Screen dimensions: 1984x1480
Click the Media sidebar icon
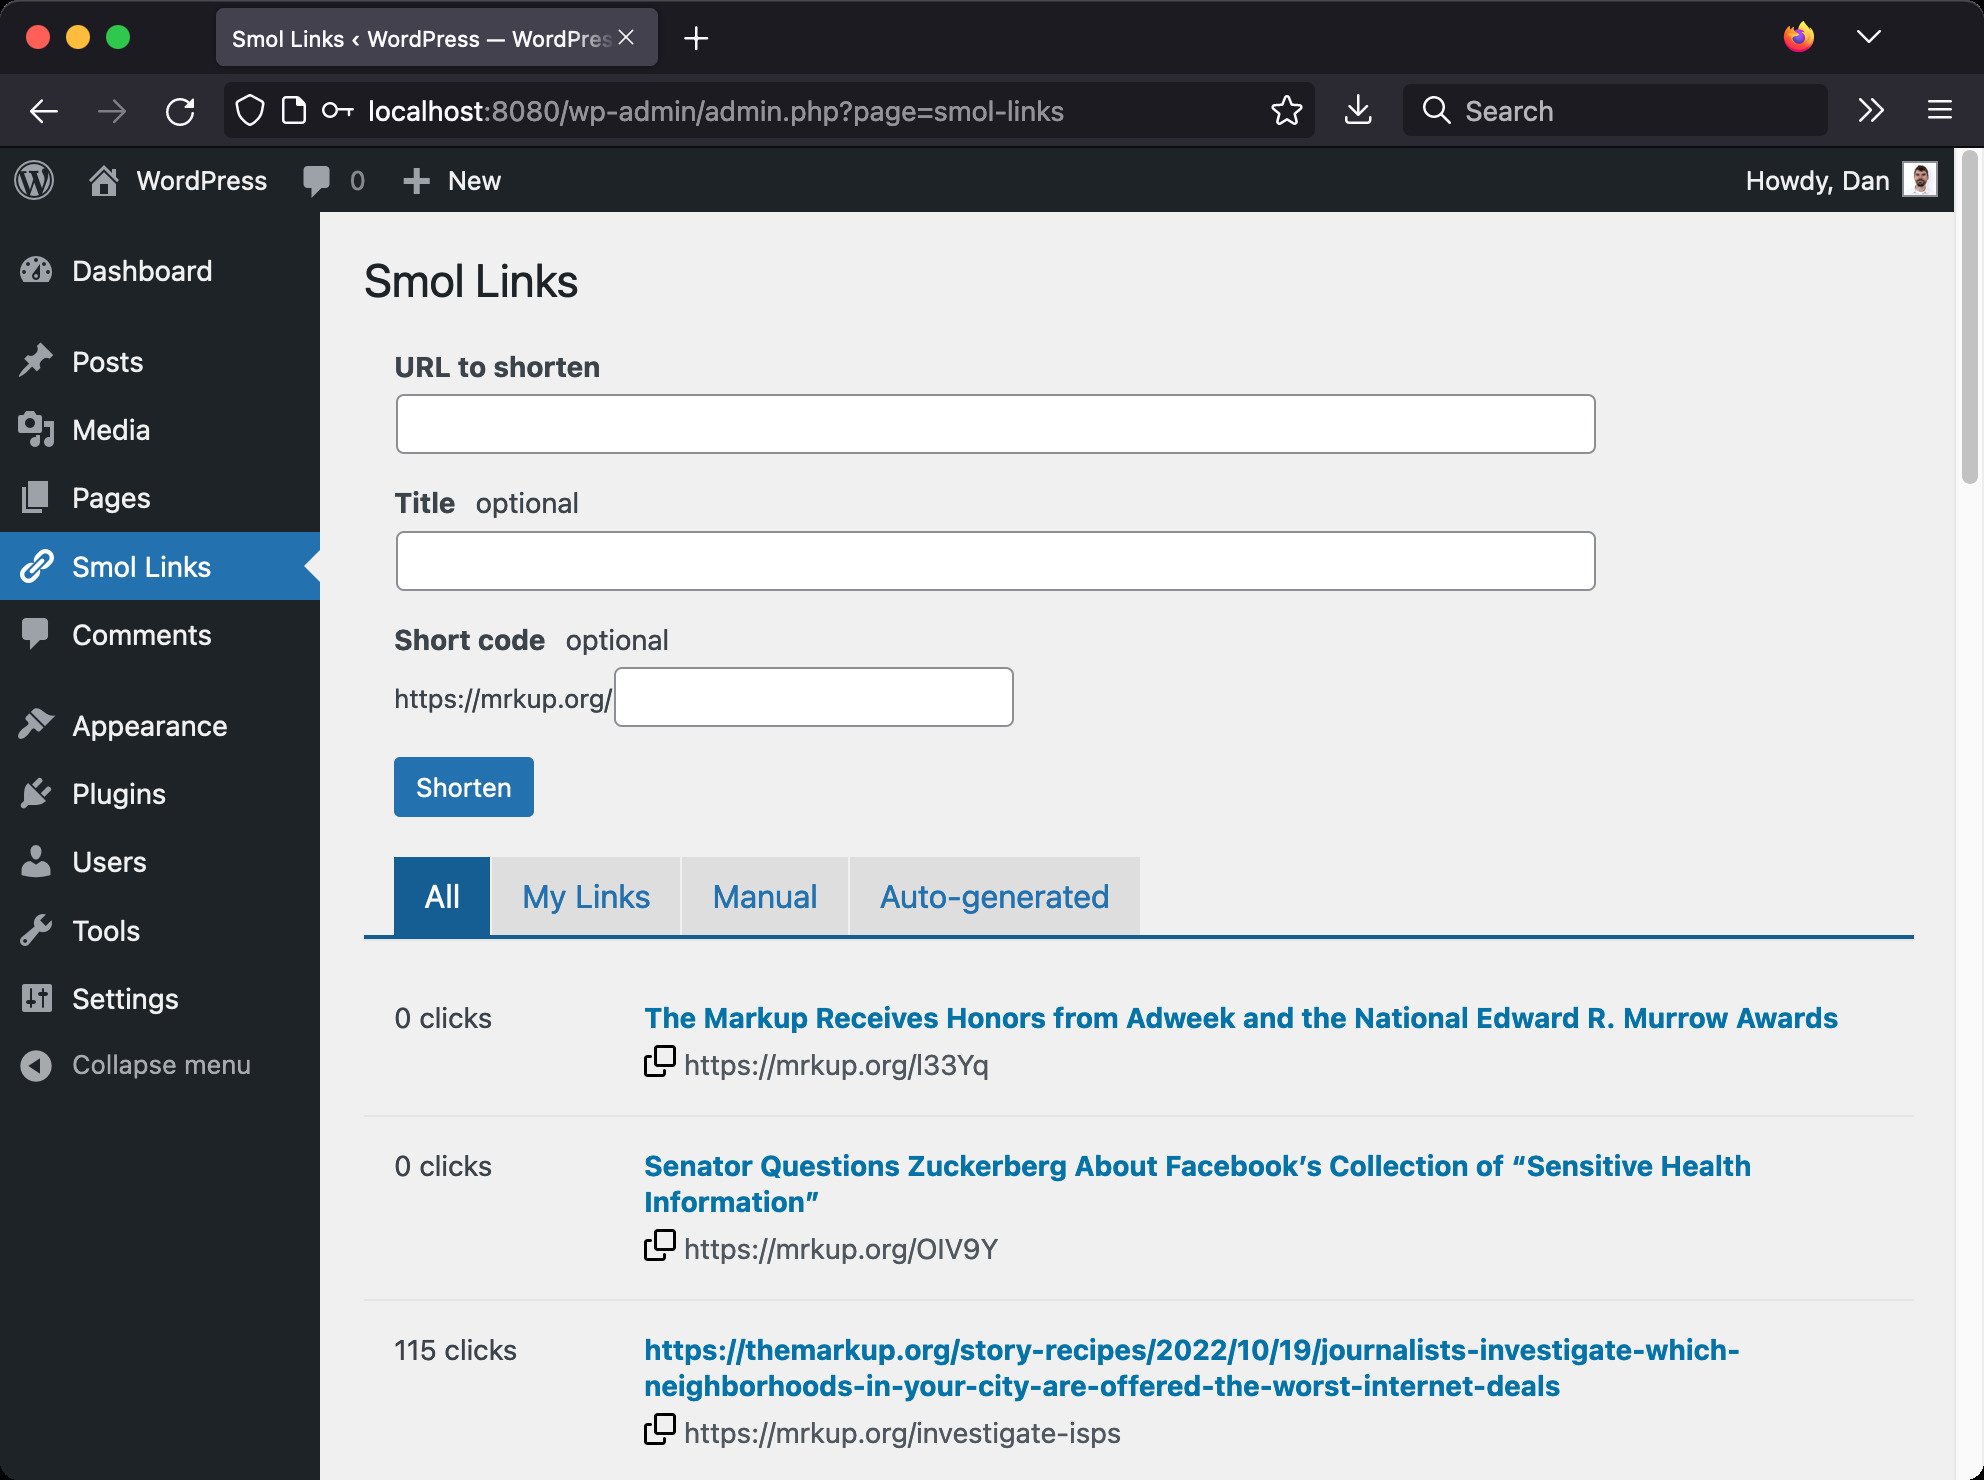click(37, 431)
